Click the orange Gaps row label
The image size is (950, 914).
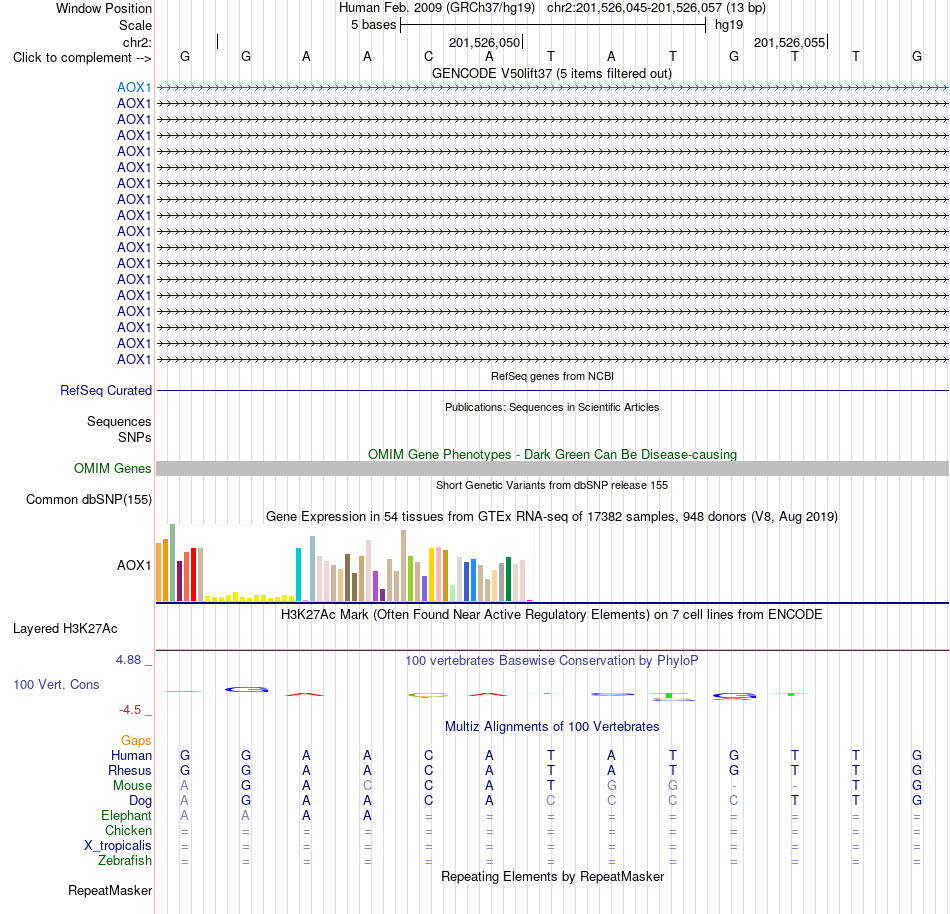(x=136, y=740)
